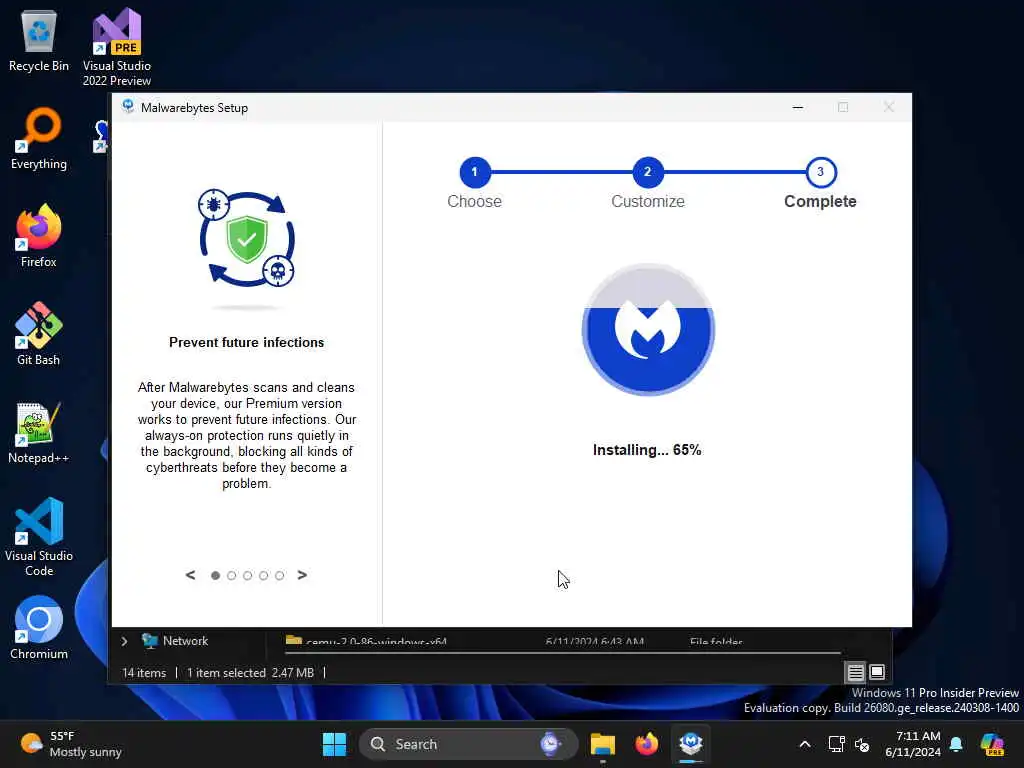Viewport: 1024px width, 768px height.
Task: Launch Chromium desktop shortcut
Action: click(39, 628)
